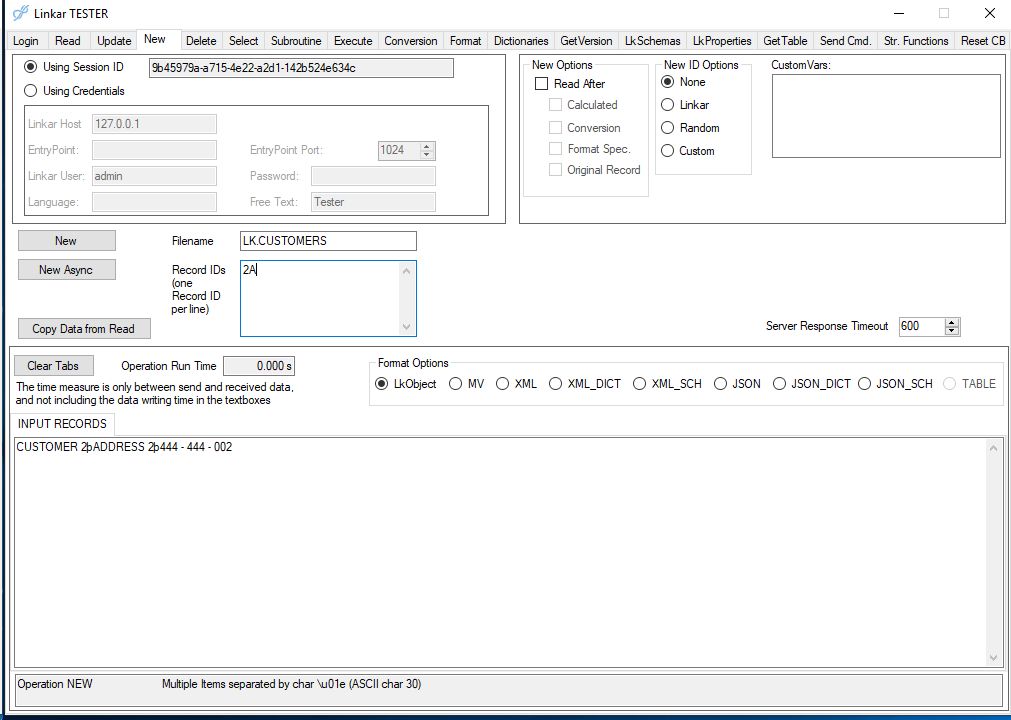
Task: Select the Reset CB tab
Action: coord(983,41)
